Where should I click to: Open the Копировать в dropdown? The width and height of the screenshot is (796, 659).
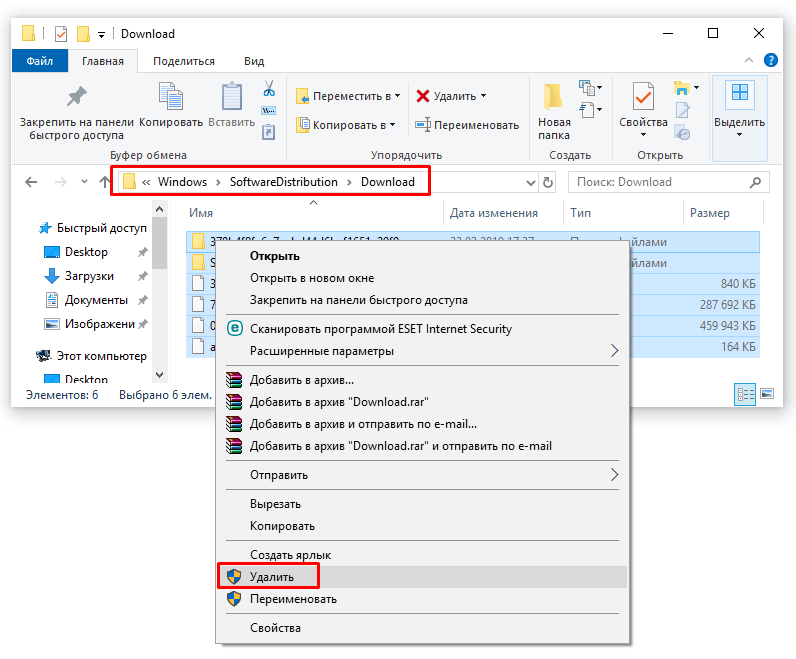pos(346,125)
